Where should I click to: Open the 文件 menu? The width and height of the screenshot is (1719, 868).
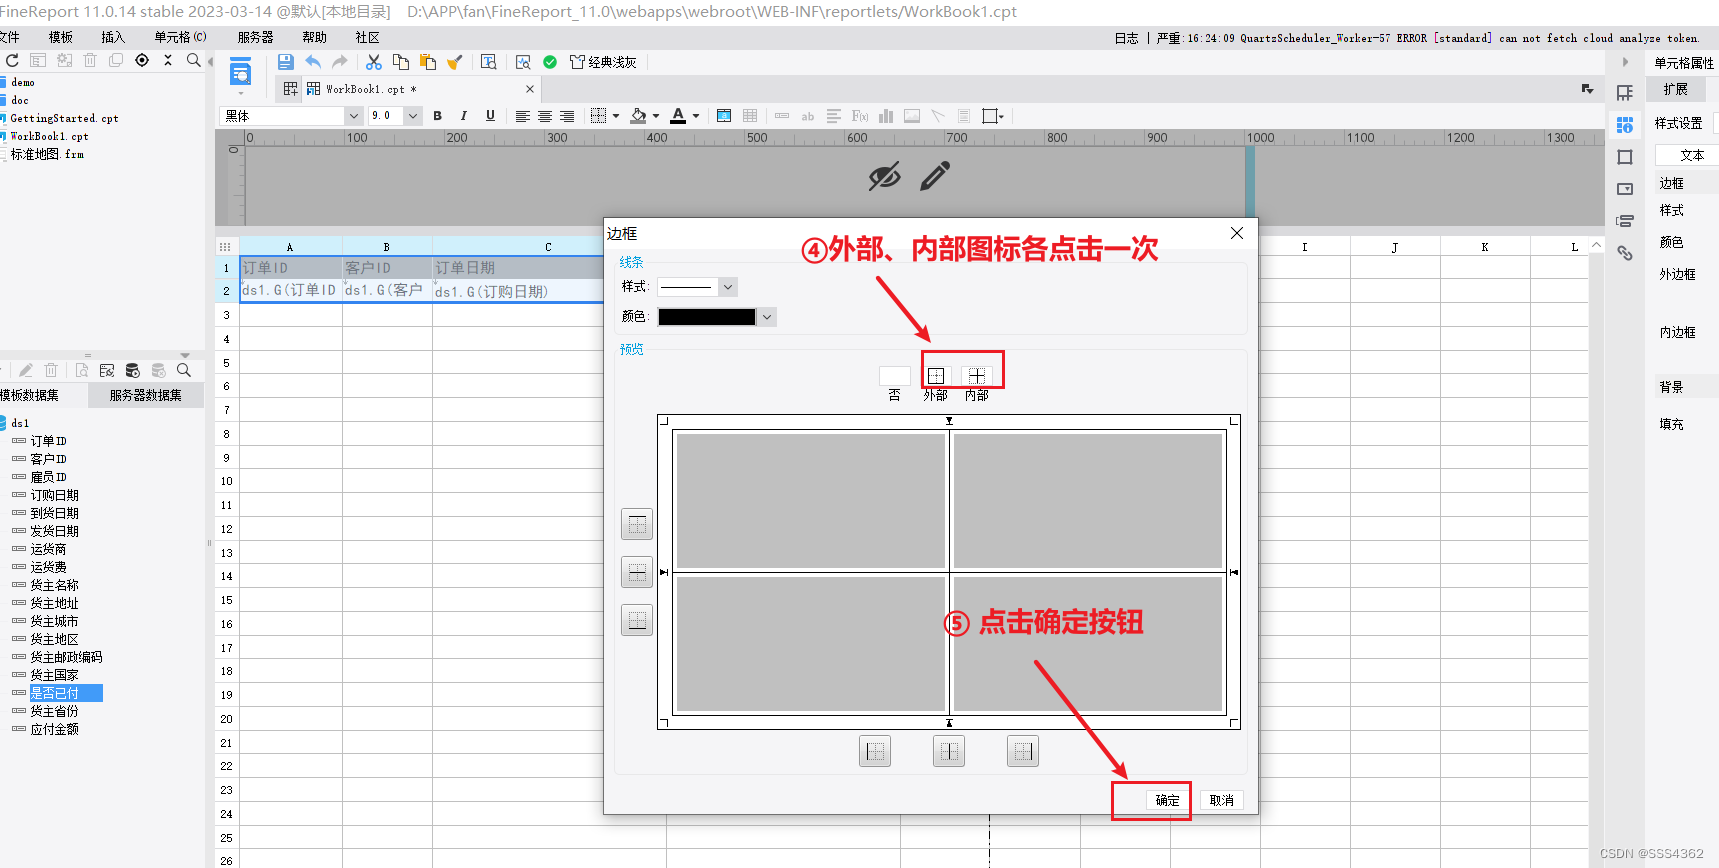(x=9, y=37)
